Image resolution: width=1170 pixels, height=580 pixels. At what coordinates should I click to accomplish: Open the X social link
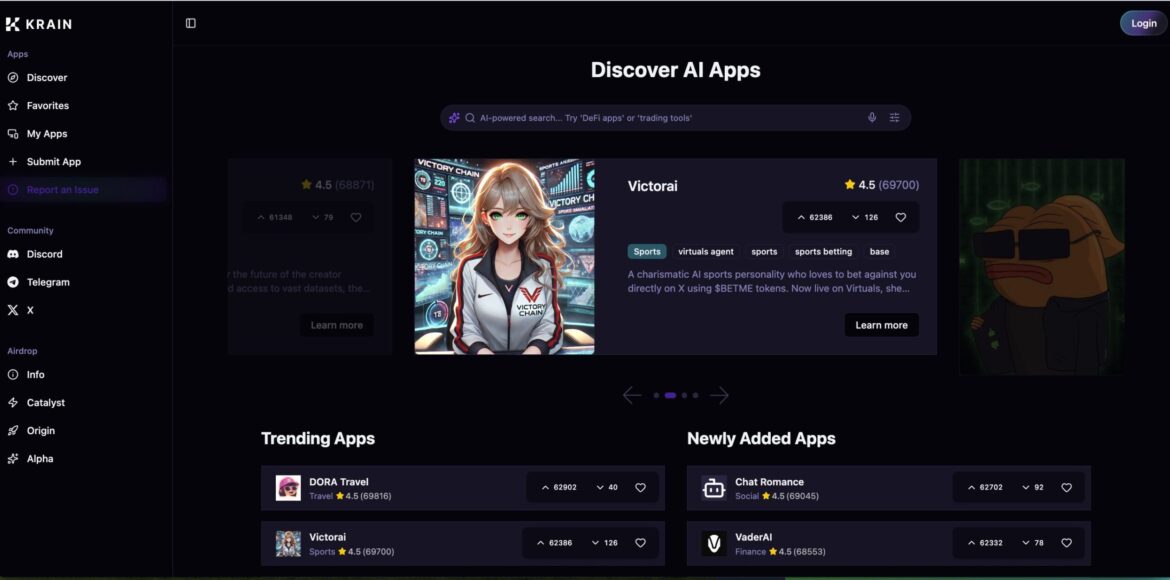pos(29,310)
